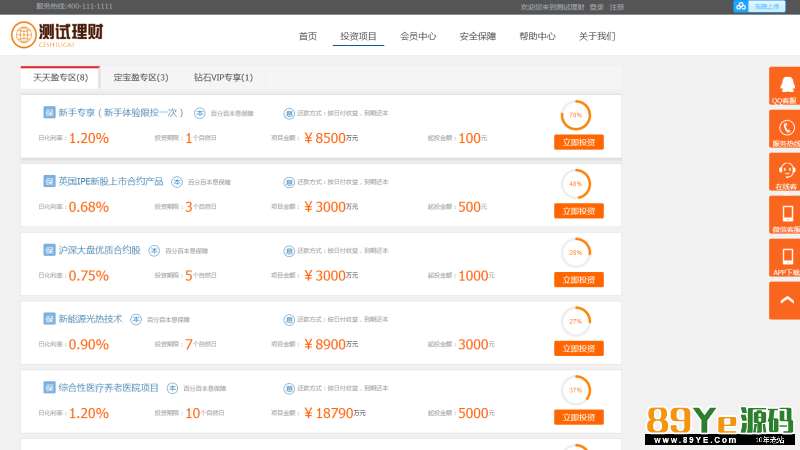Open the 沪深大盘优质合约股 title link

pyautogui.click(x=99, y=250)
